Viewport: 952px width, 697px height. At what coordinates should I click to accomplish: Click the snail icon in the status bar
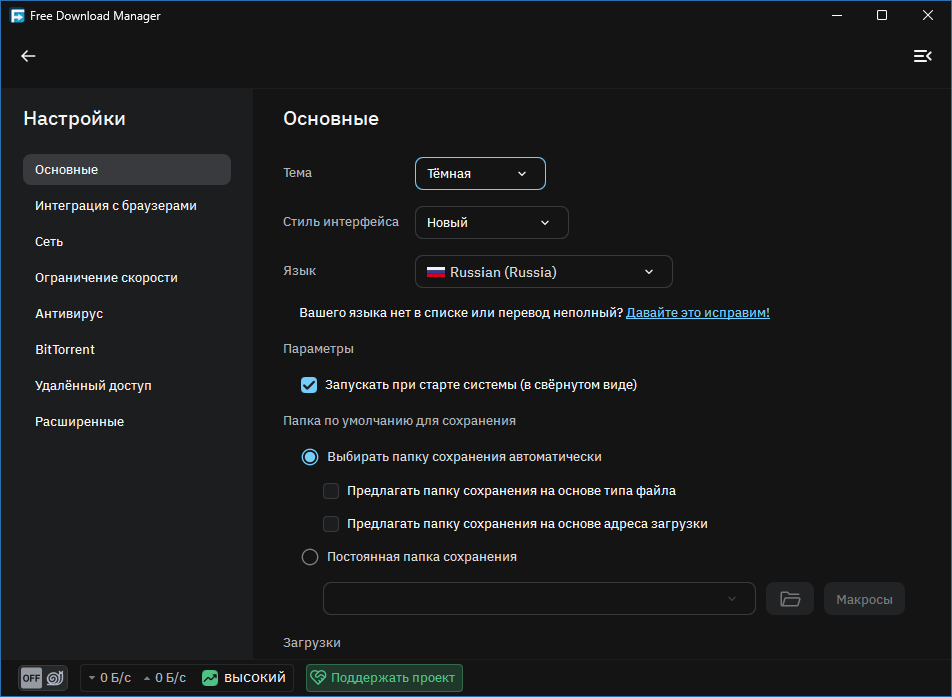click(x=55, y=678)
